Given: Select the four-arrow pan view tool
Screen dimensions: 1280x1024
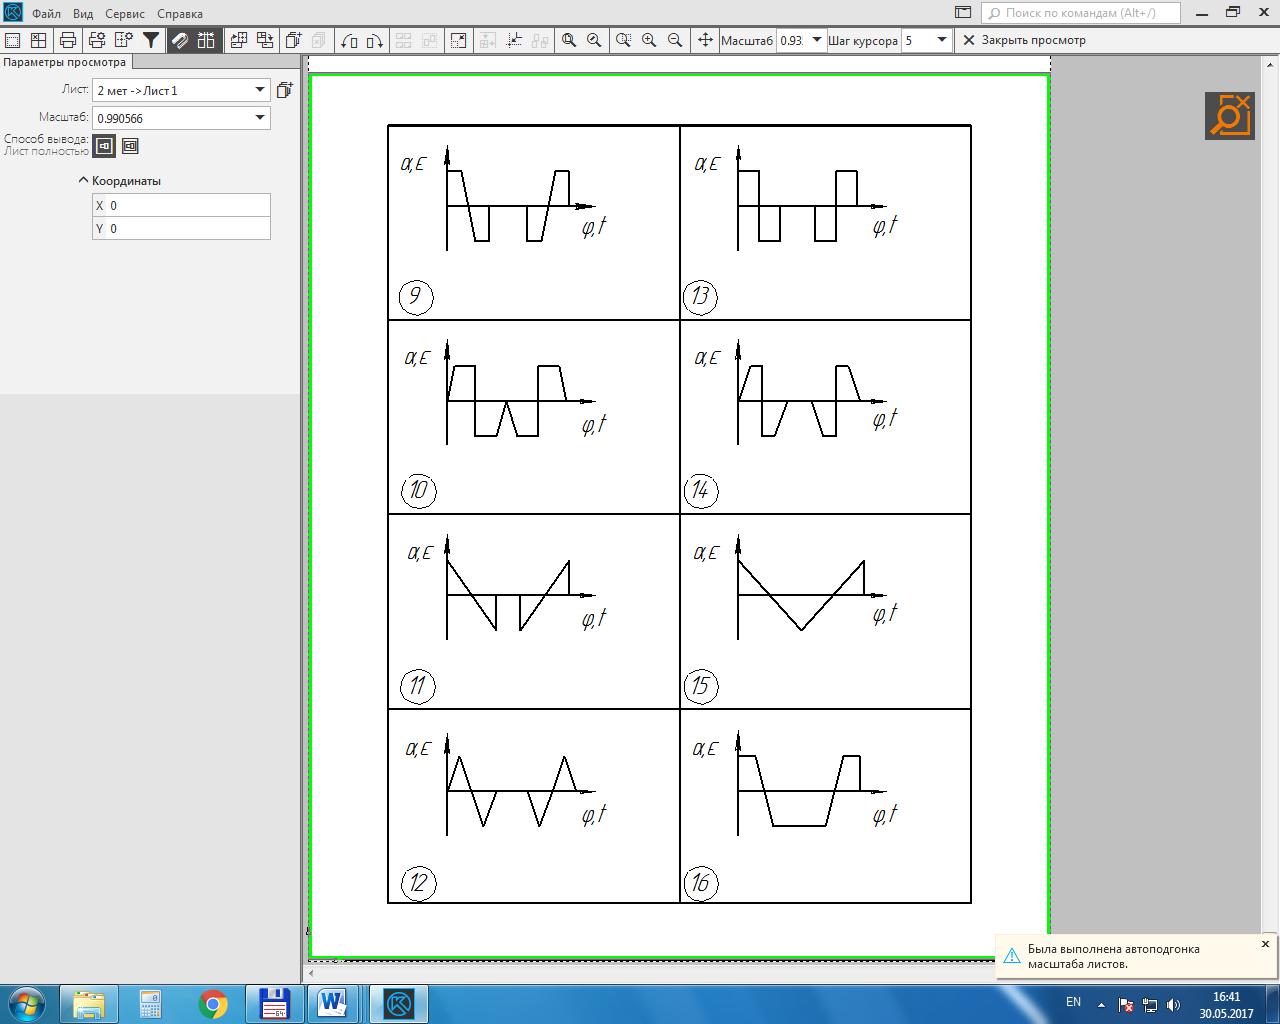Looking at the screenshot, I should [x=705, y=40].
